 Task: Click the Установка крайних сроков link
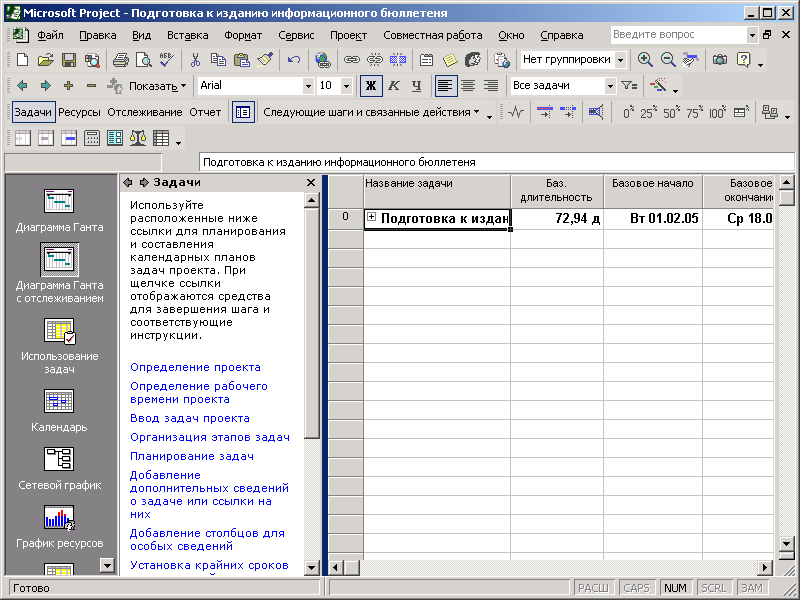pos(209,565)
